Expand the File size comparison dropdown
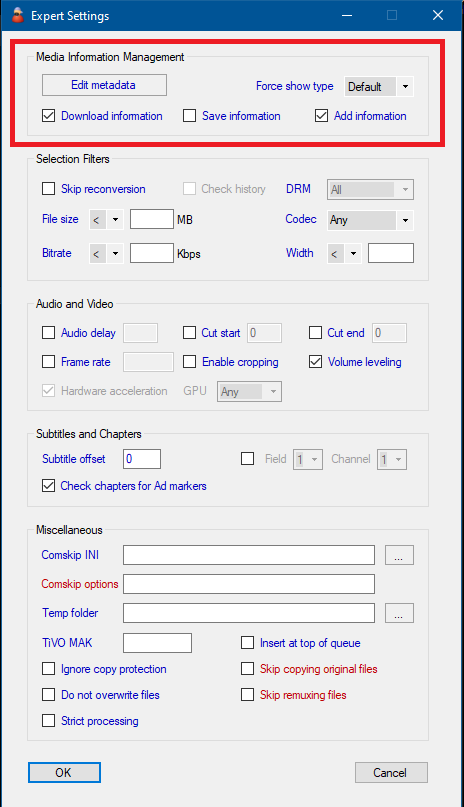The width and height of the screenshot is (464, 807). tap(106, 220)
